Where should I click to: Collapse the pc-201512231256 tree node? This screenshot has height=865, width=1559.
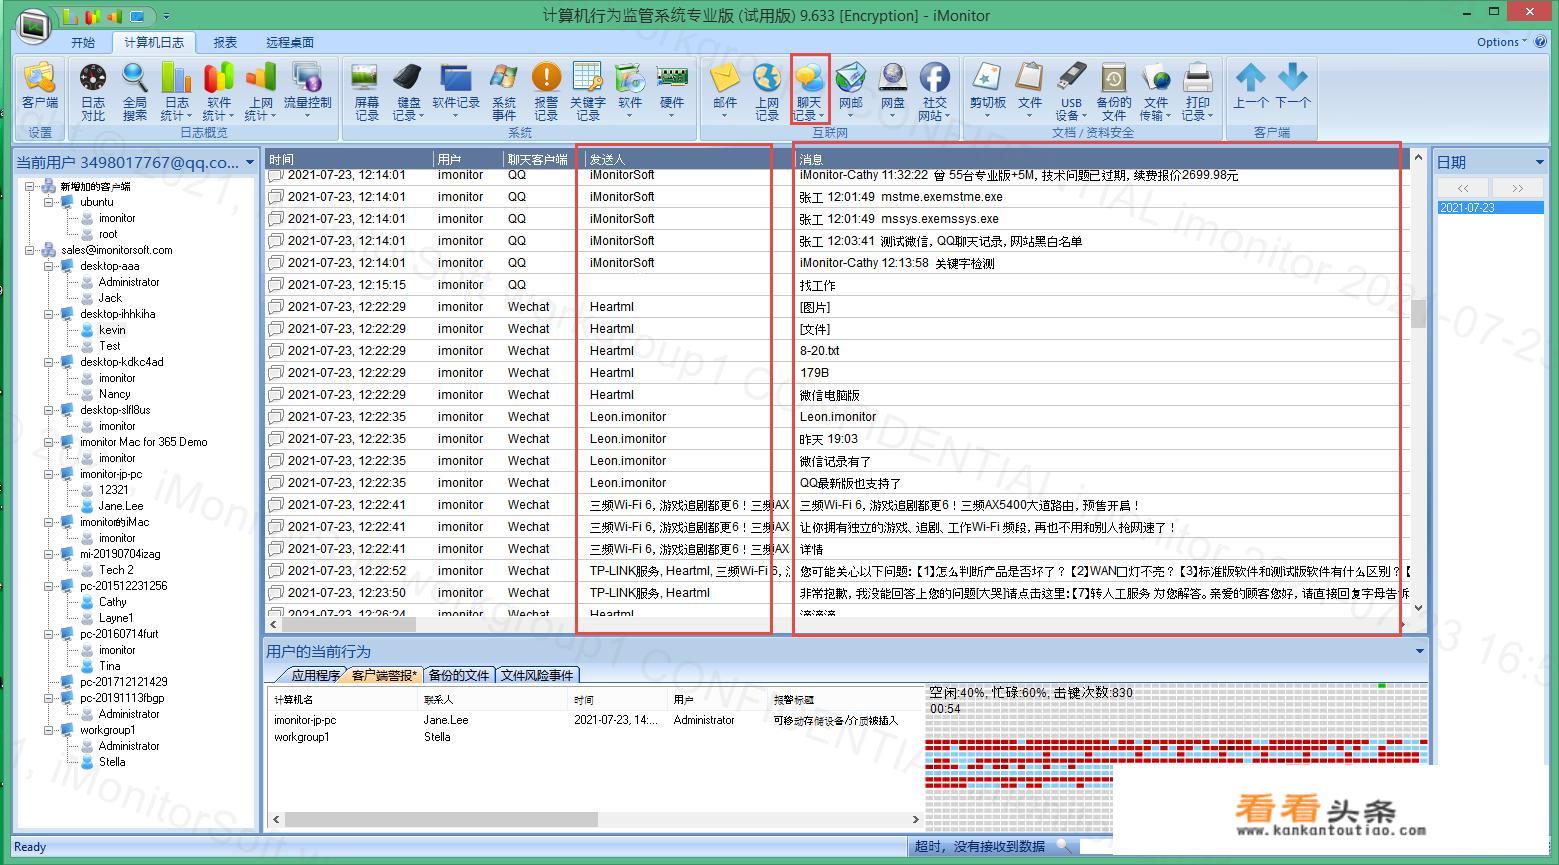coord(49,586)
